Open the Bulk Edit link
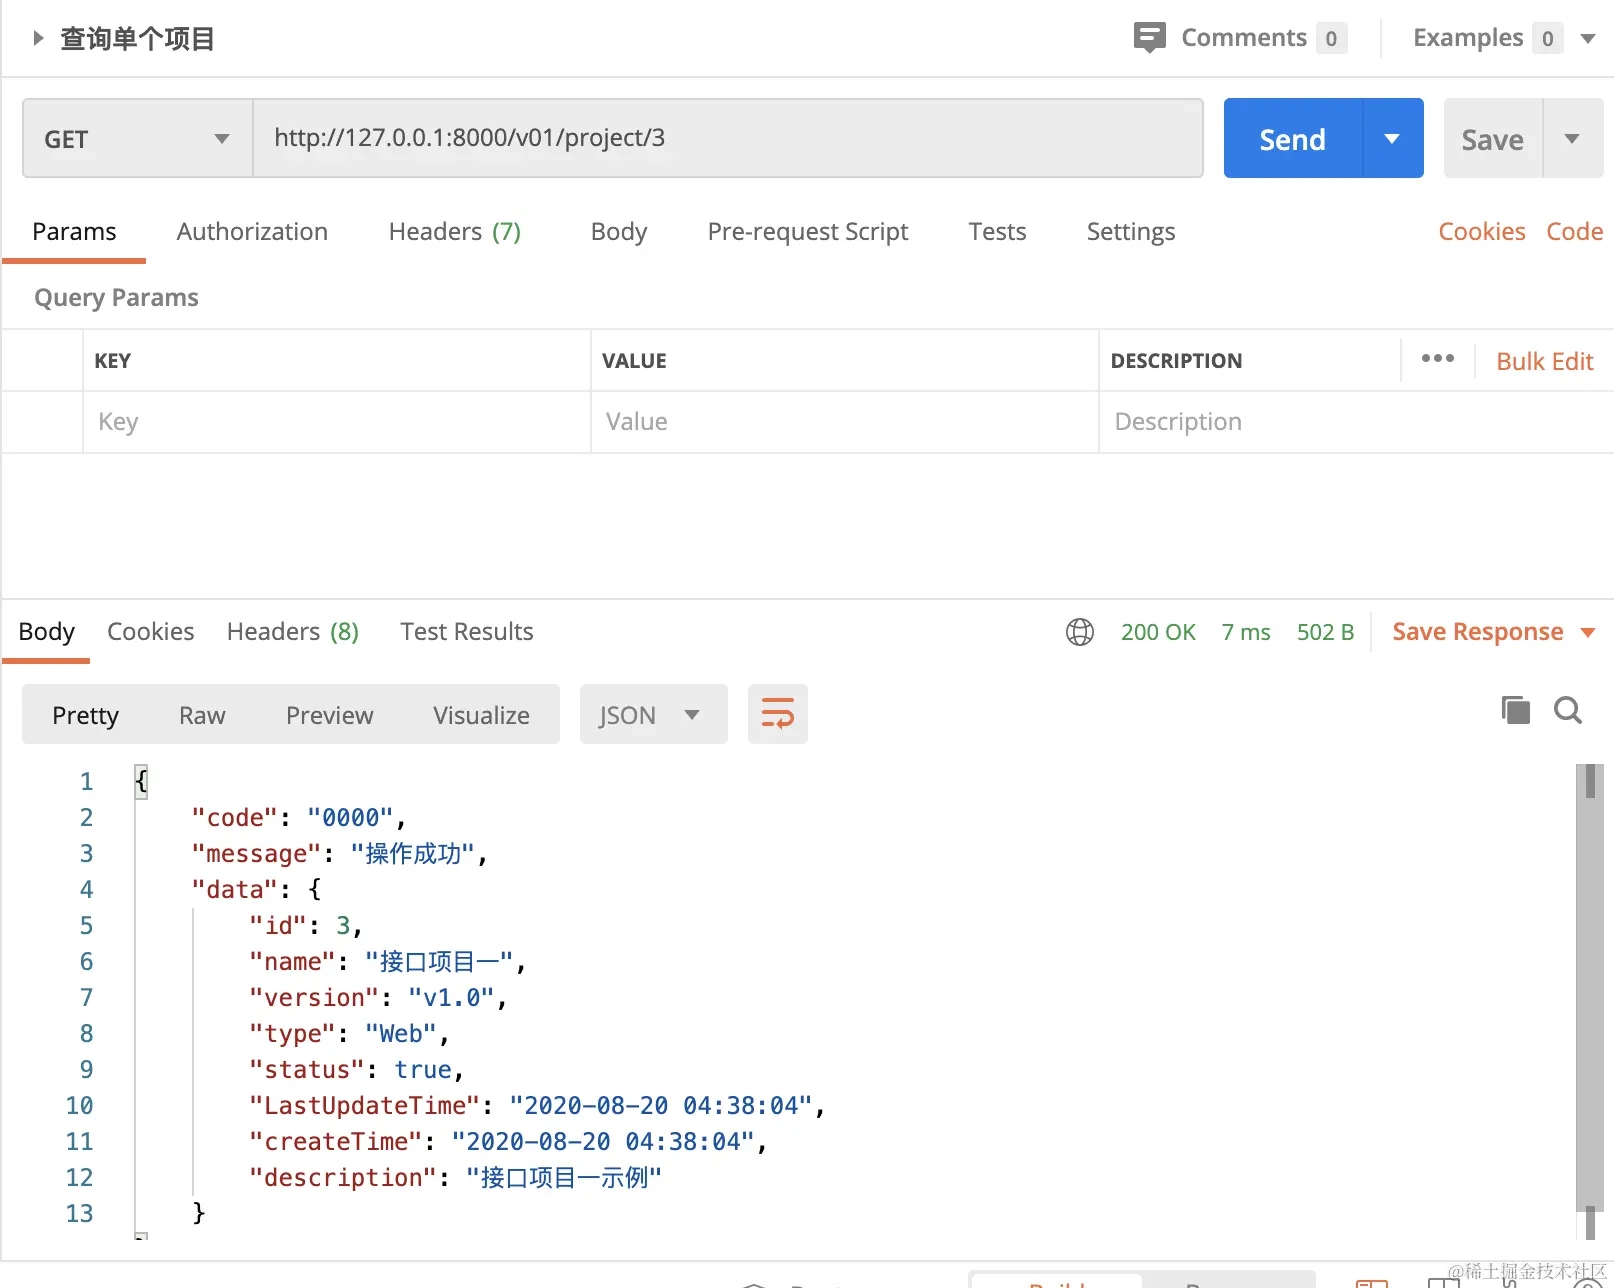This screenshot has height=1288, width=1614. pyautogui.click(x=1544, y=361)
